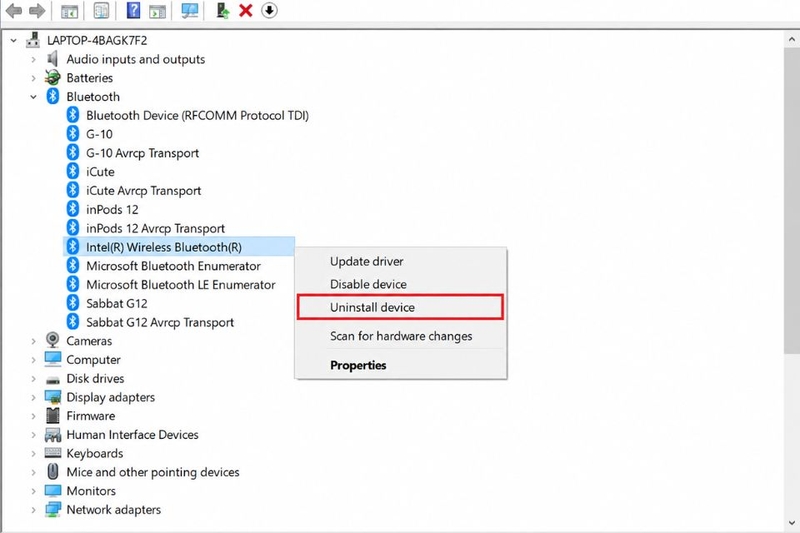Click the Batteries category icon
This screenshot has width=800, height=533.
[52, 78]
